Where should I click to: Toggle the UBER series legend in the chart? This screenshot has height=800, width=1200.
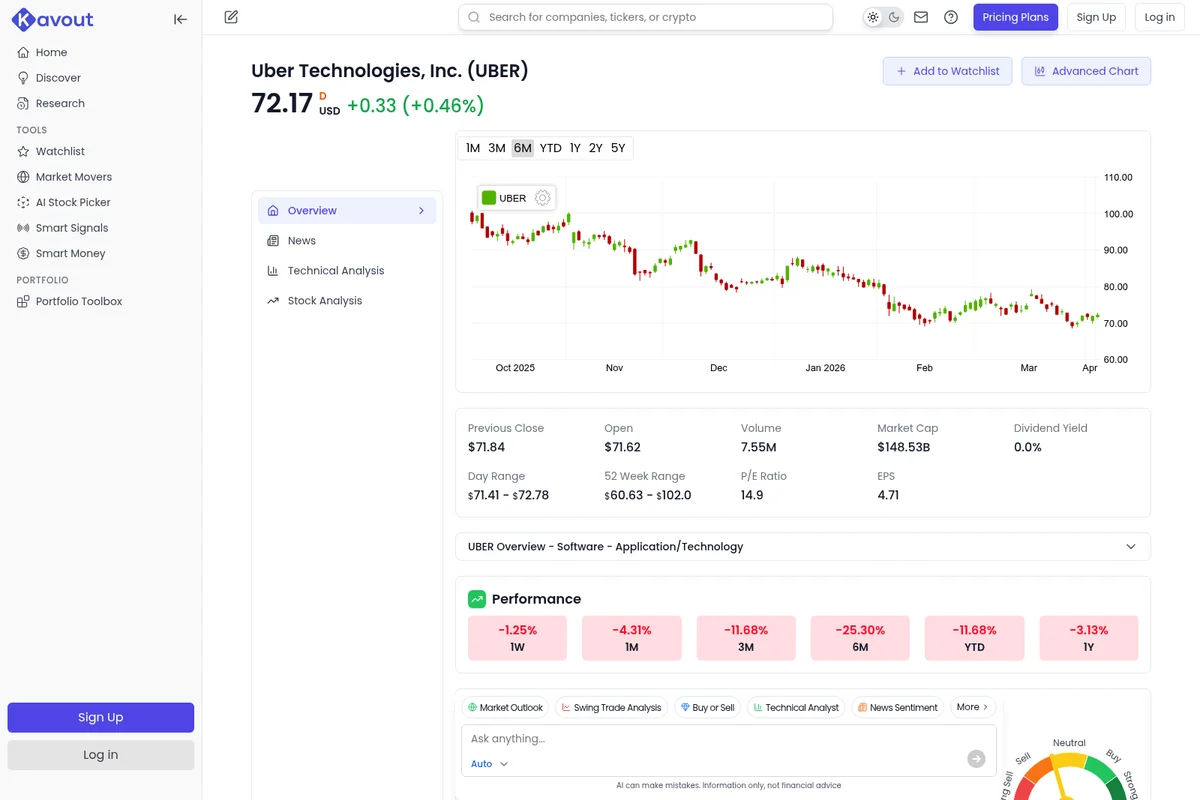coord(511,197)
